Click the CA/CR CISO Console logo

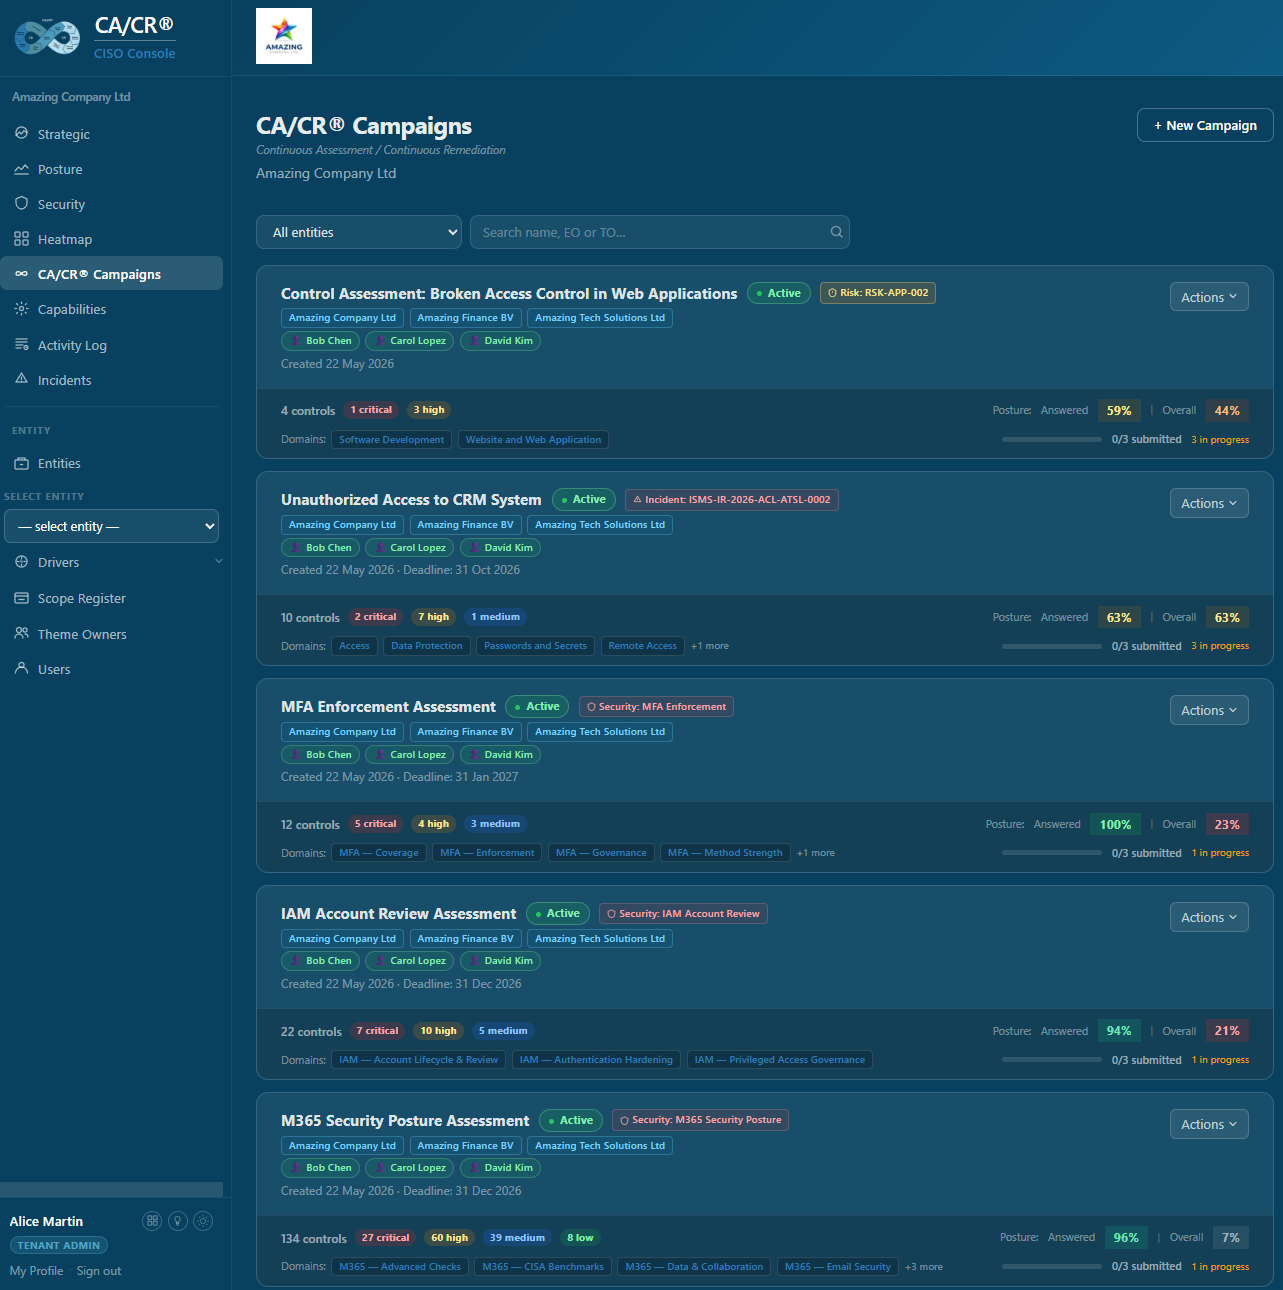click(x=47, y=38)
